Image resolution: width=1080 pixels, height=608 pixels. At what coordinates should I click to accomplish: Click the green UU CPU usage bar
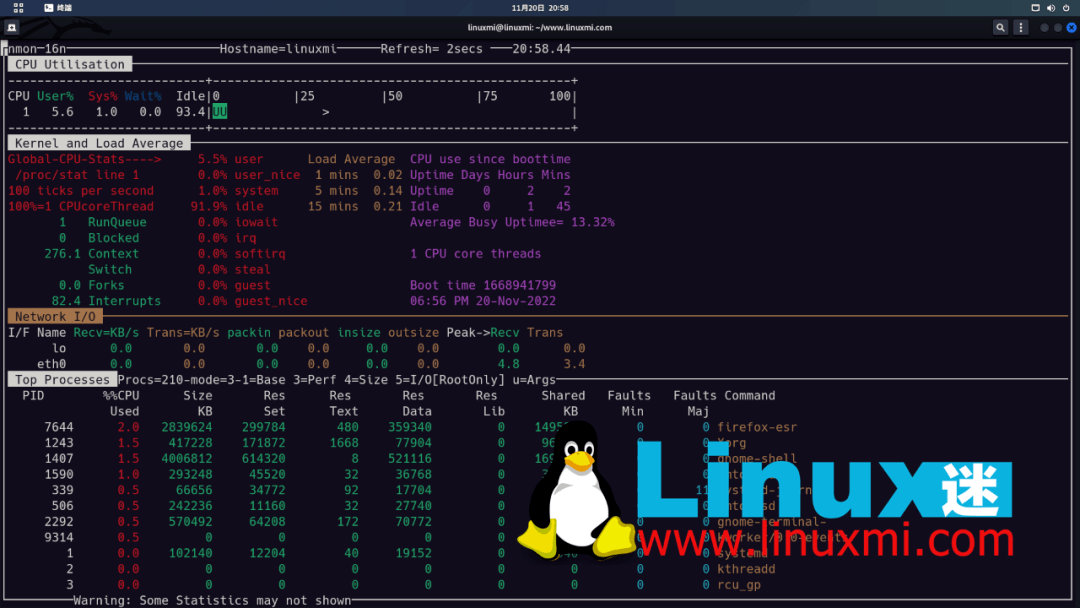tap(220, 112)
